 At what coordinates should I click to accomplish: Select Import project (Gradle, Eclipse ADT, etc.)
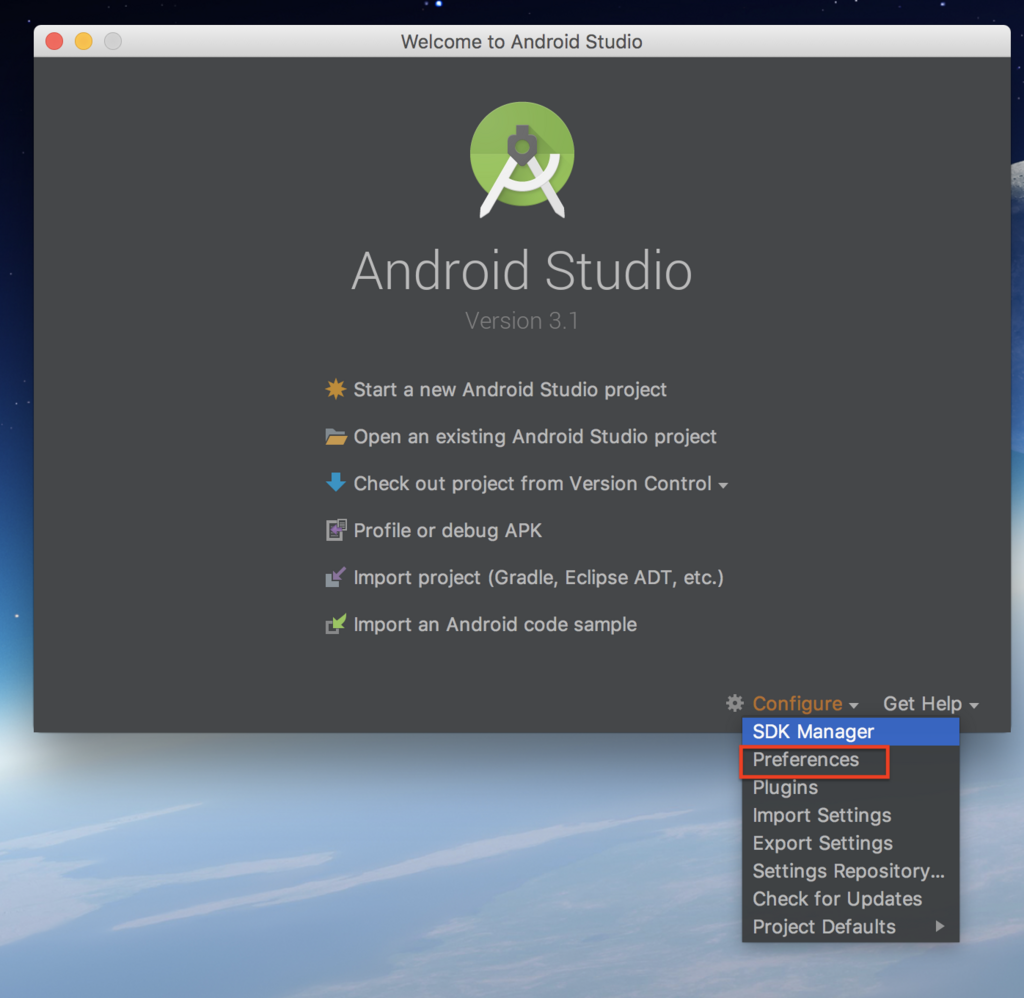pyautogui.click(x=538, y=577)
